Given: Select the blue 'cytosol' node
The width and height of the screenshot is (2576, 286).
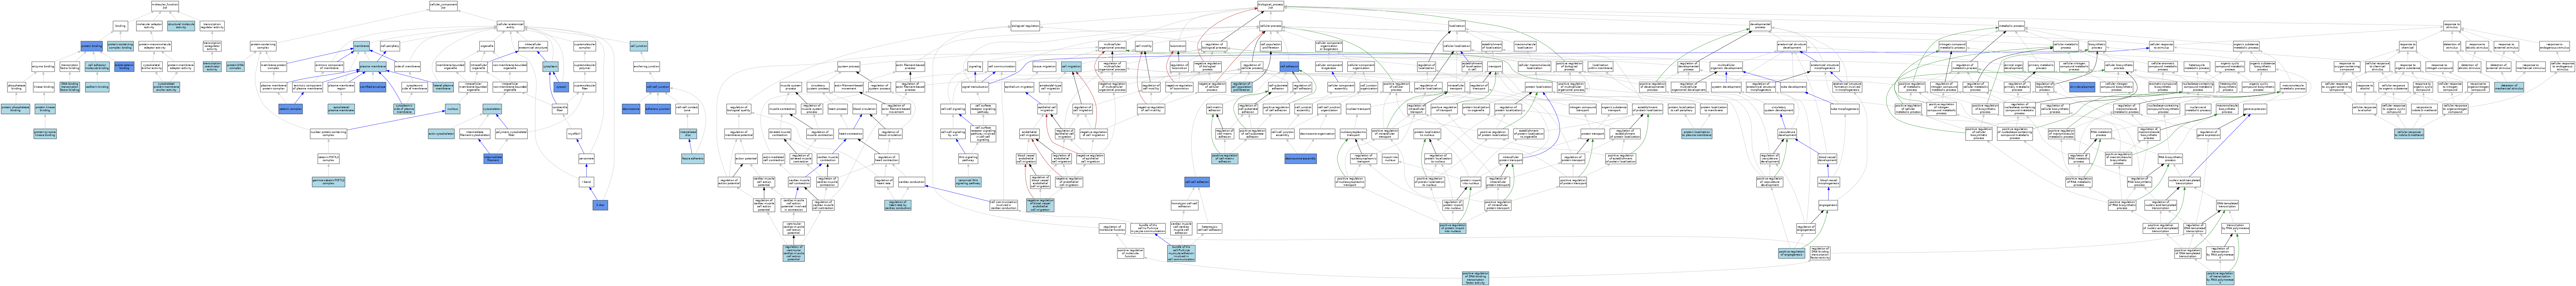Looking at the screenshot, I should click(x=561, y=87).
